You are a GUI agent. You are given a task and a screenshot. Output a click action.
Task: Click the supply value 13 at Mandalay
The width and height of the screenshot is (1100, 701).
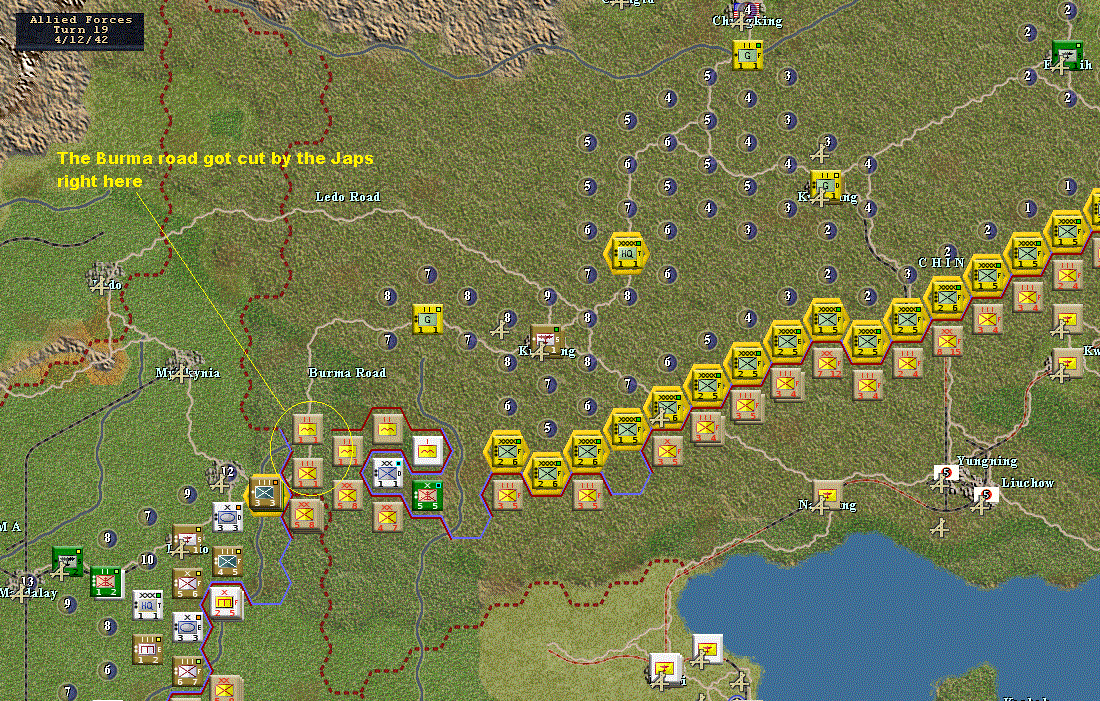27,582
